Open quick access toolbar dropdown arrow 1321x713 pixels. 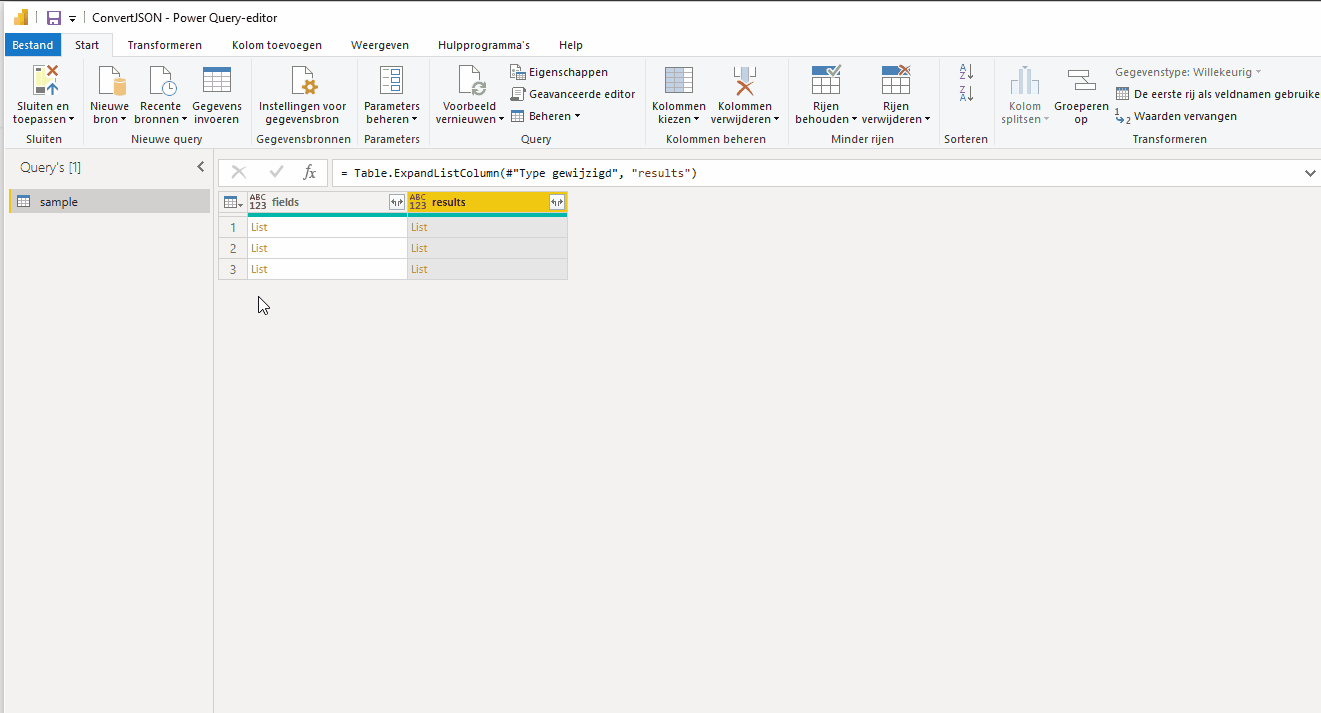coord(72,19)
